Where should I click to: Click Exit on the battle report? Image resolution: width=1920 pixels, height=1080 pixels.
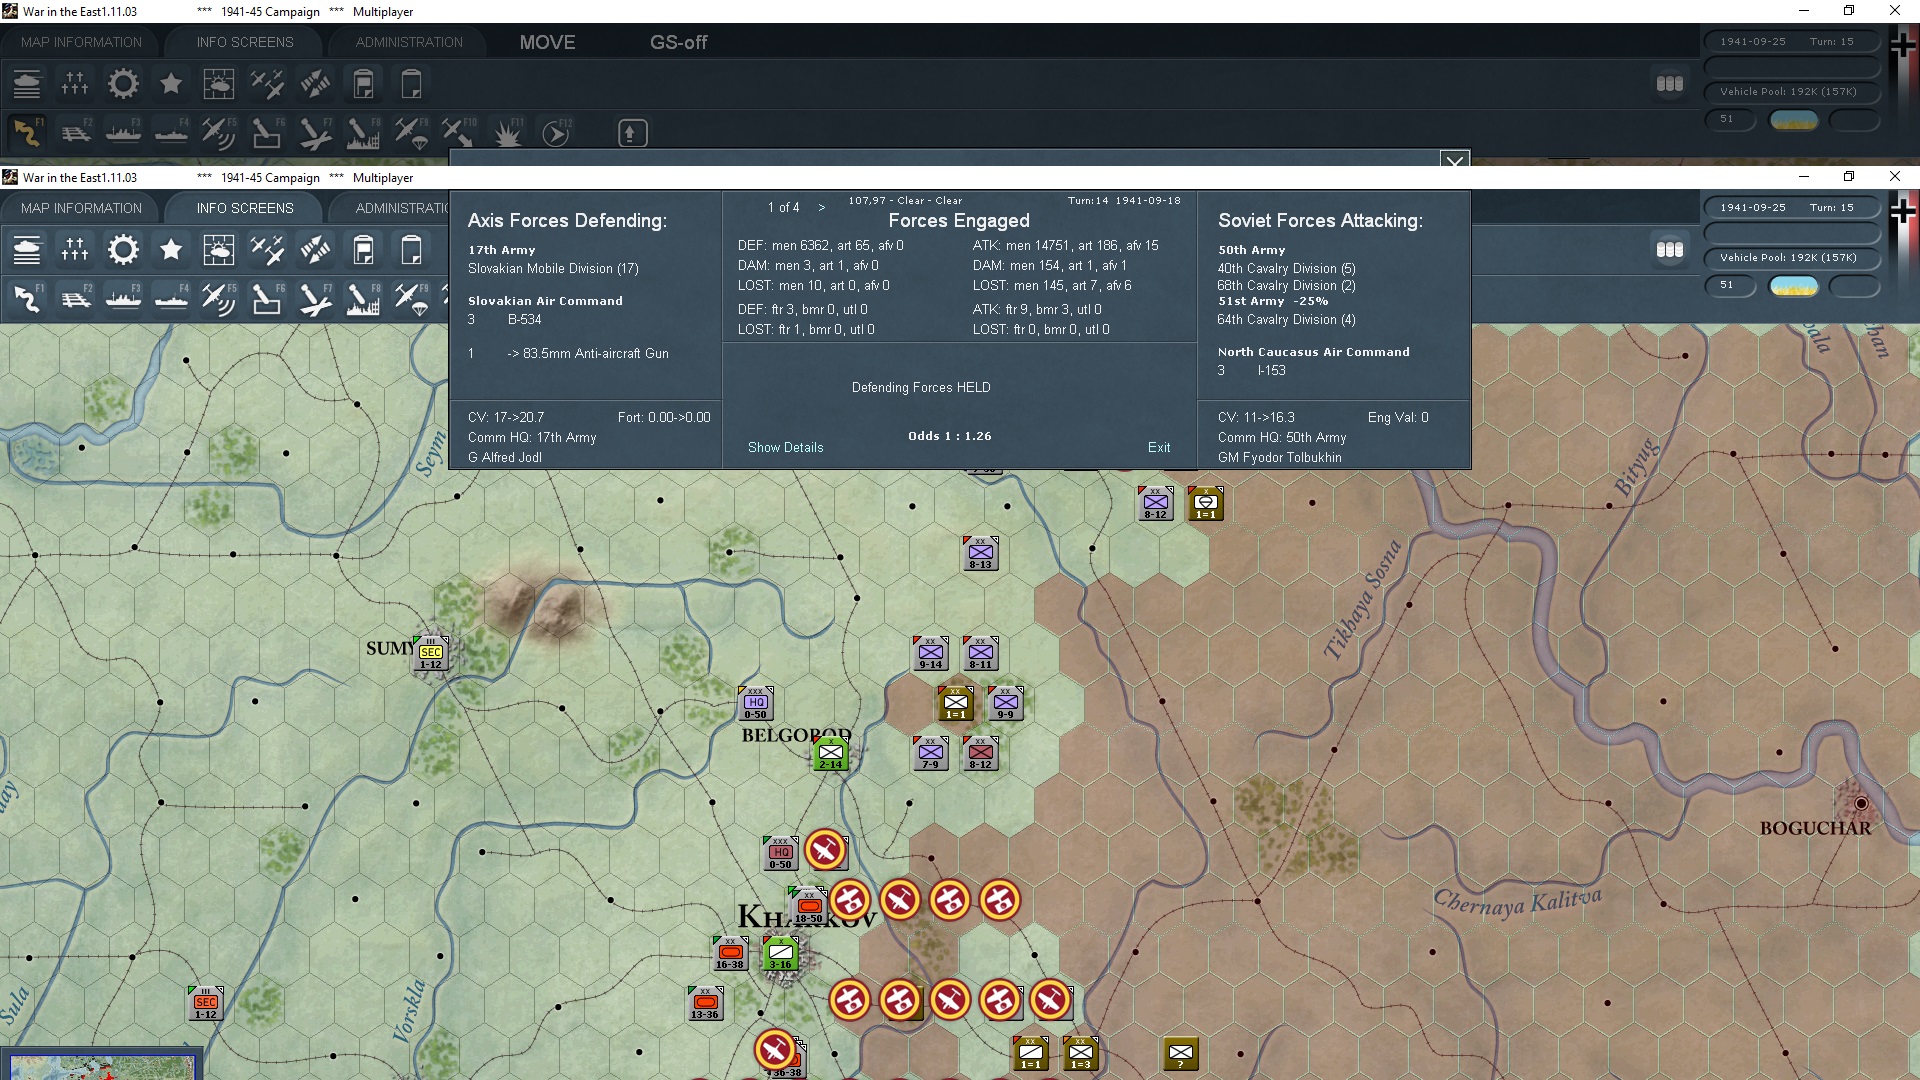click(1158, 447)
